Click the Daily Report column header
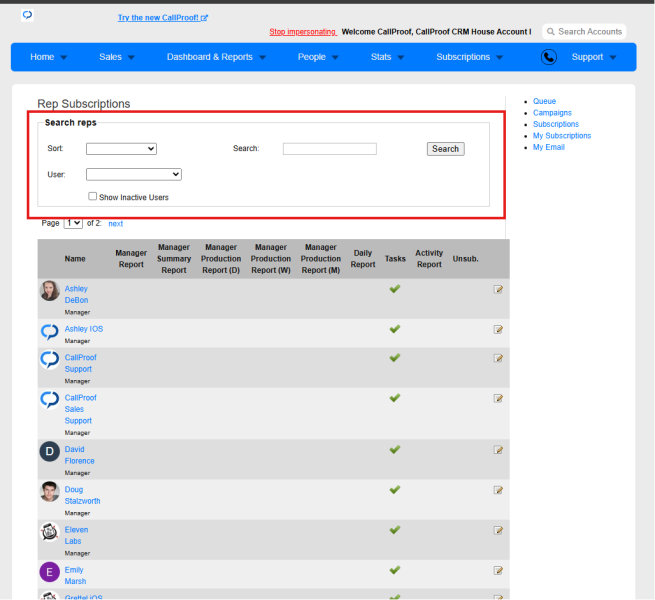Screen dimensions: 655x600 (363, 259)
